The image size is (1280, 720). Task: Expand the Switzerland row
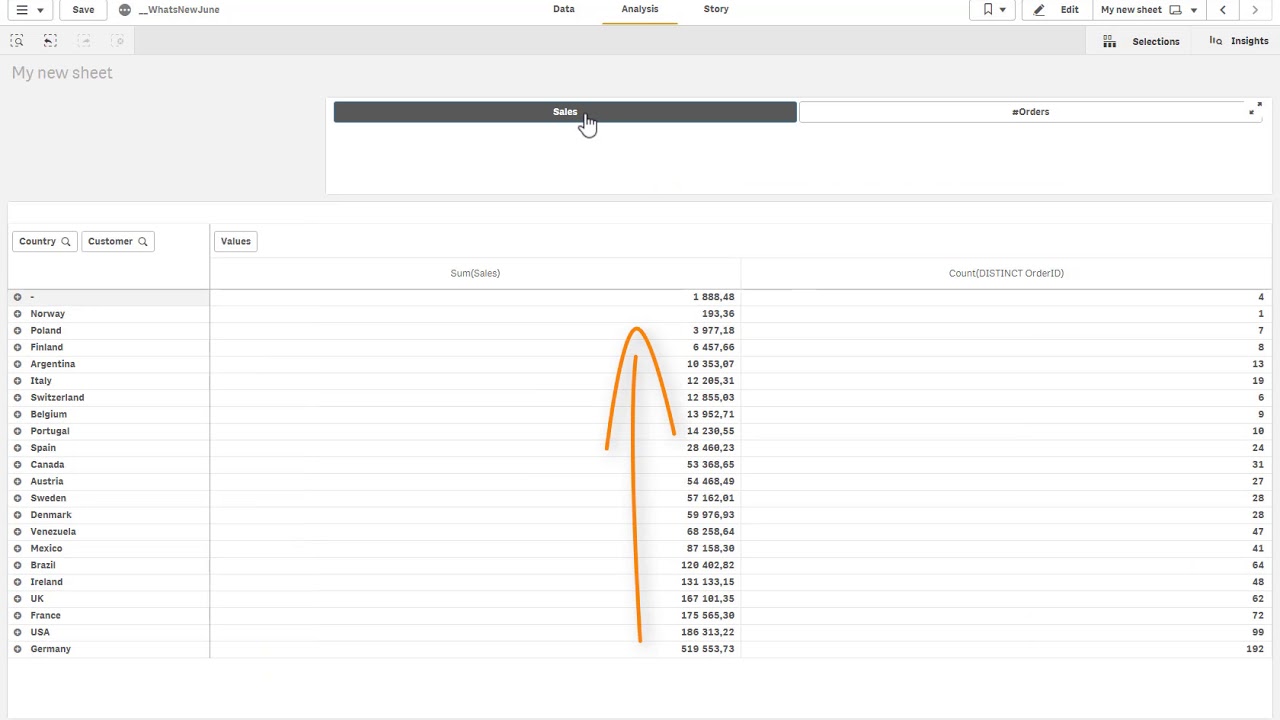pyautogui.click(x=17, y=397)
